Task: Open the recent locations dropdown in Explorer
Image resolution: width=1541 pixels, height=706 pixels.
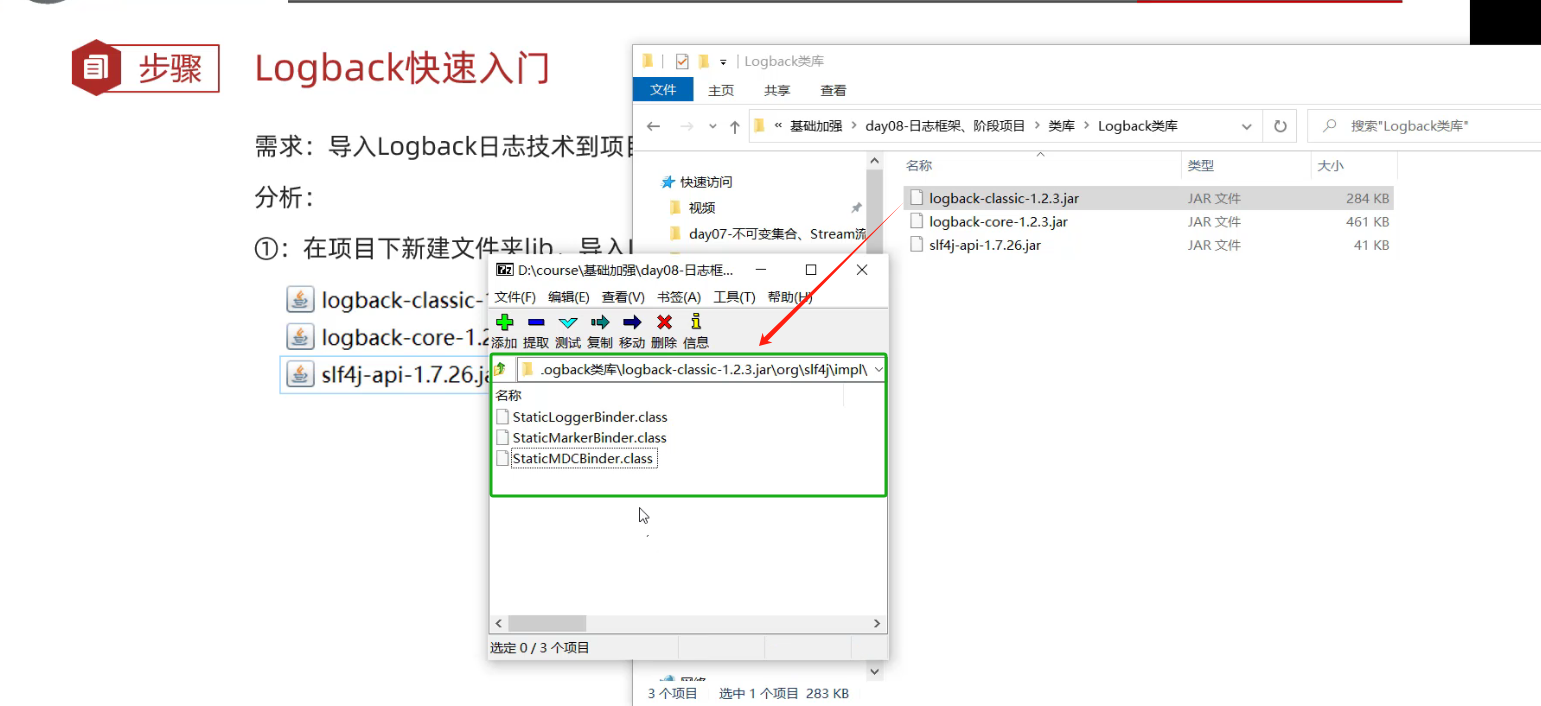Action: (712, 126)
